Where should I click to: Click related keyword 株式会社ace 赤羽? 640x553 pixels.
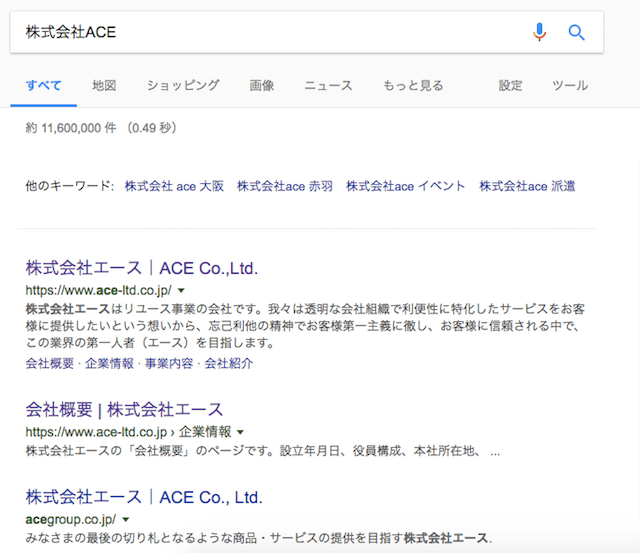[x=285, y=186]
